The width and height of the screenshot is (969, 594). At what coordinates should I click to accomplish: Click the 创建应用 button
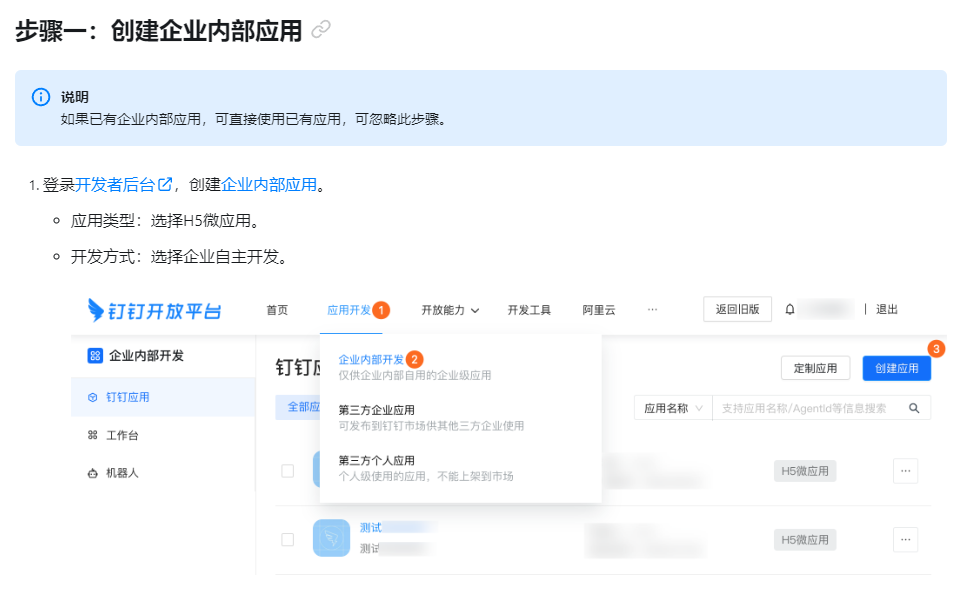tap(897, 368)
